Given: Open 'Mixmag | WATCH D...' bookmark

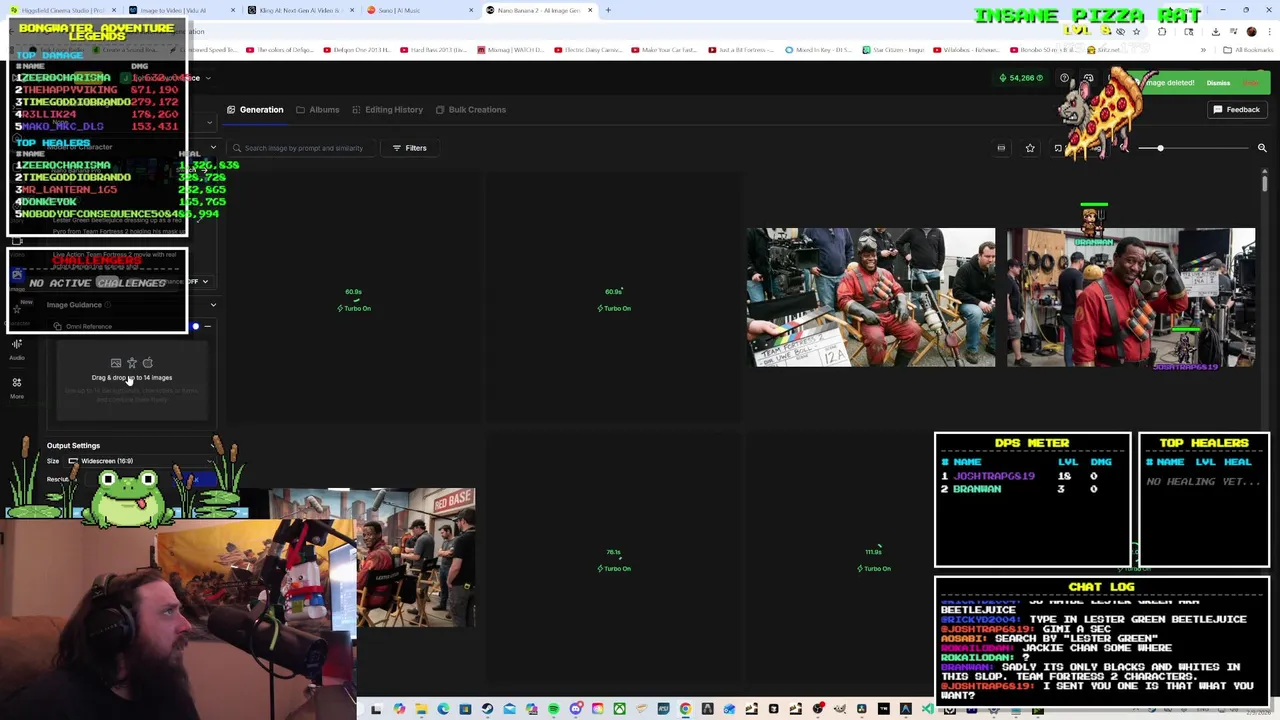Looking at the screenshot, I should click(513, 50).
